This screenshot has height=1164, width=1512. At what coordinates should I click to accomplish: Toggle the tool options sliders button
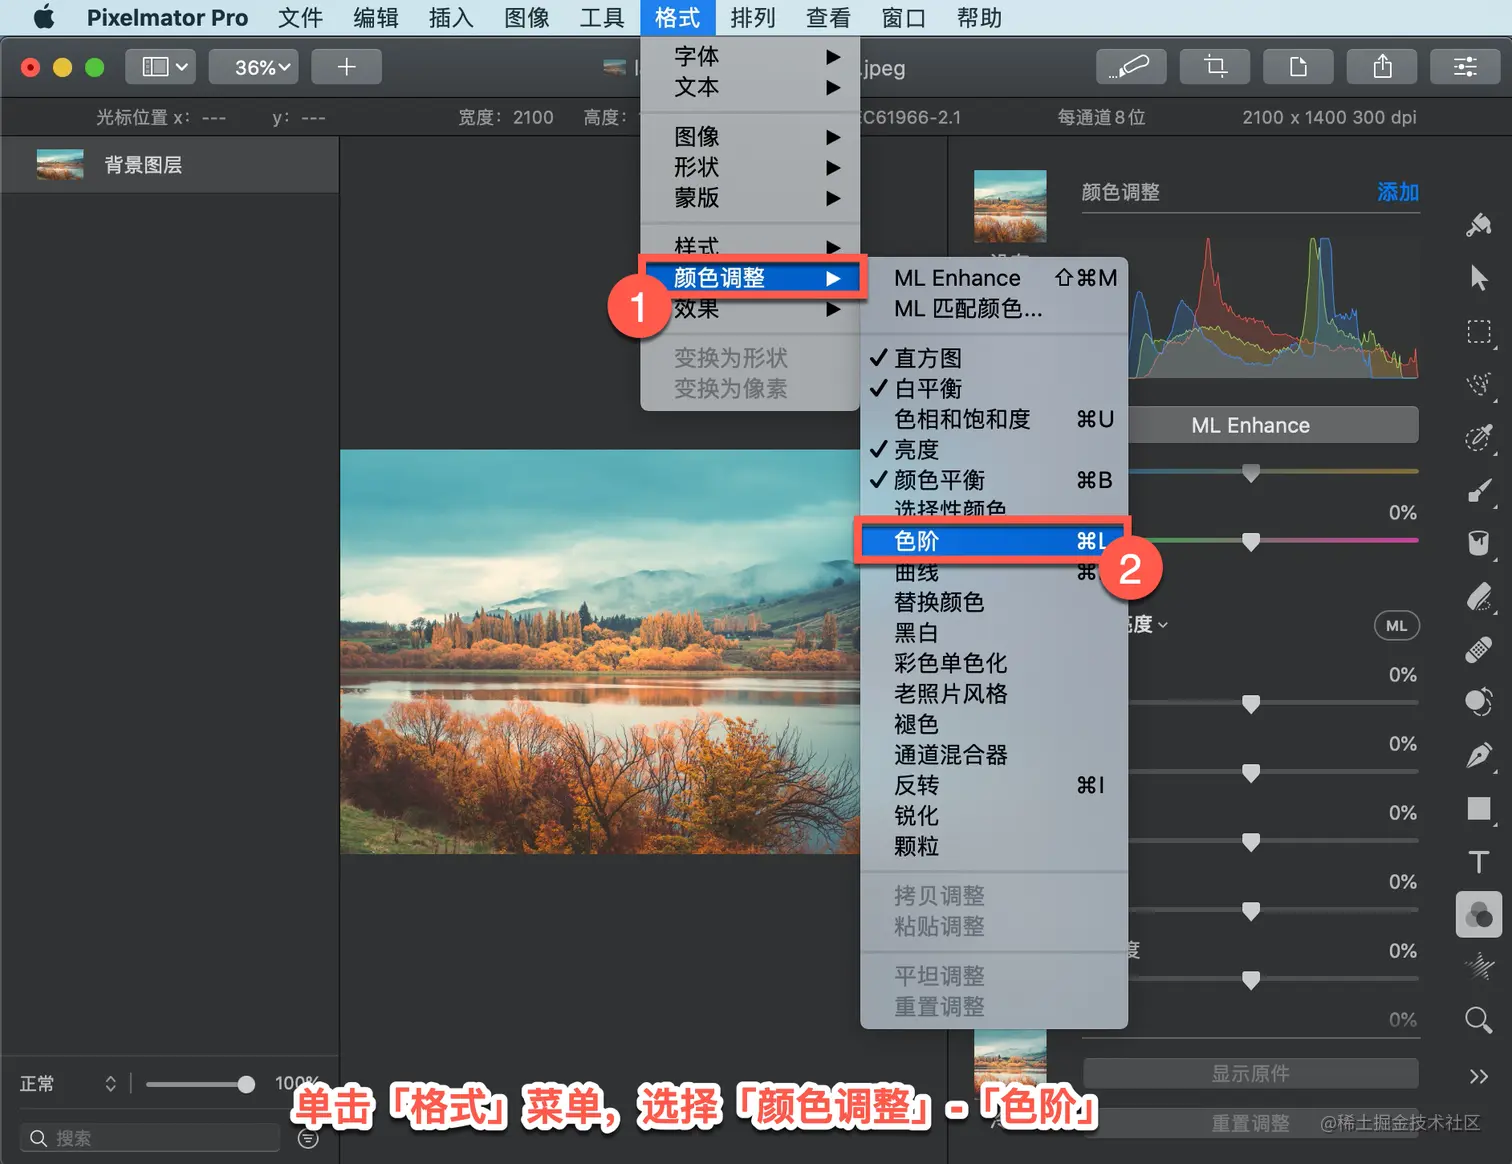coord(1465,67)
